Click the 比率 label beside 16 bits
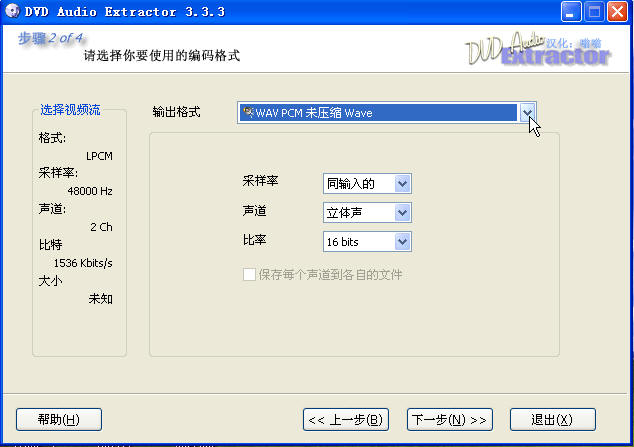The width and height of the screenshot is (634, 447). click(254, 240)
